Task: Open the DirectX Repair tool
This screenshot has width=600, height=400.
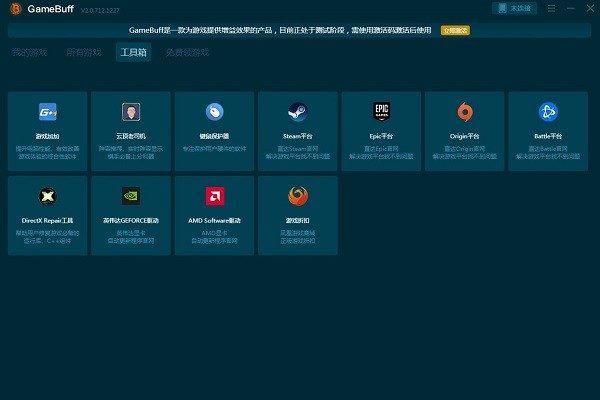Action: [x=47, y=196]
